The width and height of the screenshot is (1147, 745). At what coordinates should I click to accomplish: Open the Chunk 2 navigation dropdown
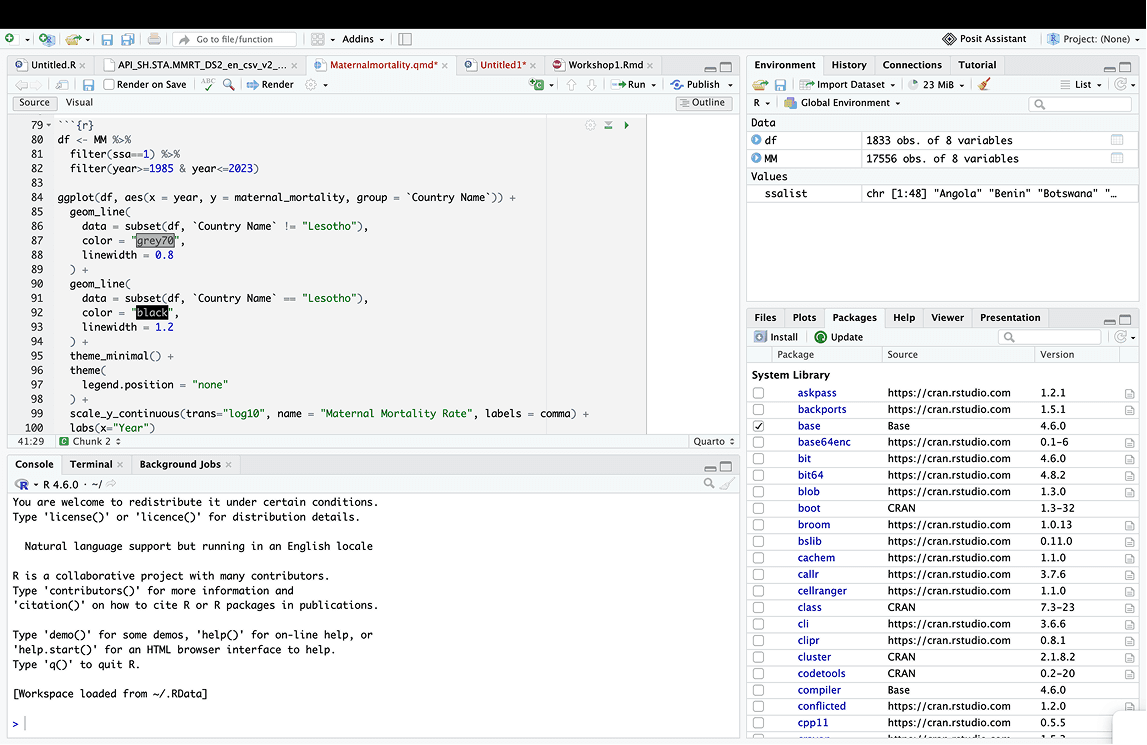tap(89, 442)
